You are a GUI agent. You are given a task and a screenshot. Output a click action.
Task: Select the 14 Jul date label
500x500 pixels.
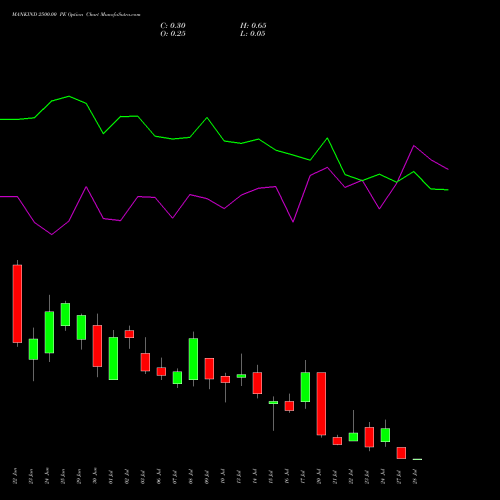tap(255, 476)
